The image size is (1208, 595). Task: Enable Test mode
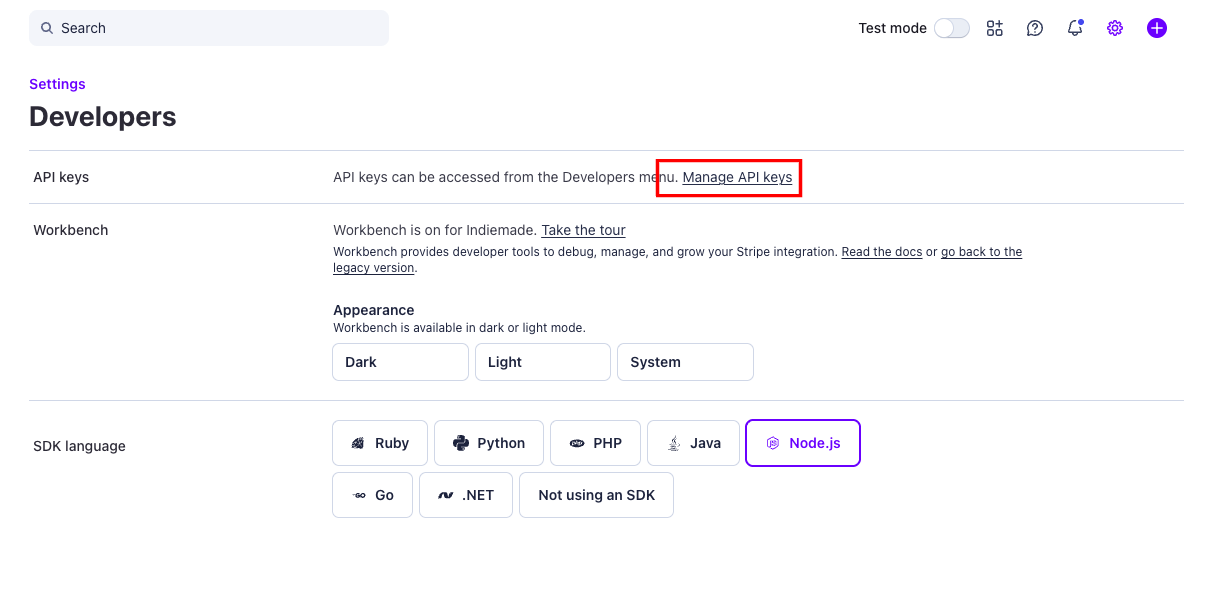pos(951,28)
